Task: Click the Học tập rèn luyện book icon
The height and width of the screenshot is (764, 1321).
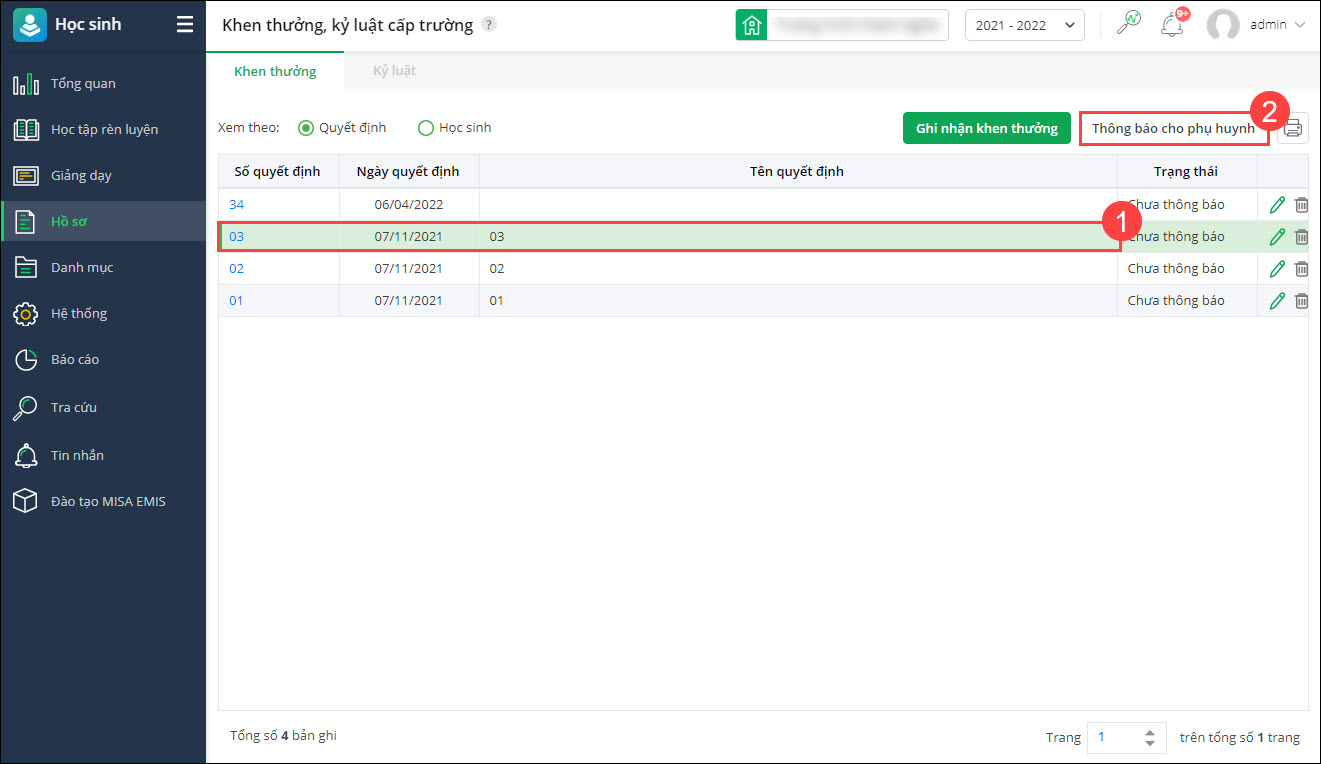Action: pyautogui.click(x=26, y=130)
